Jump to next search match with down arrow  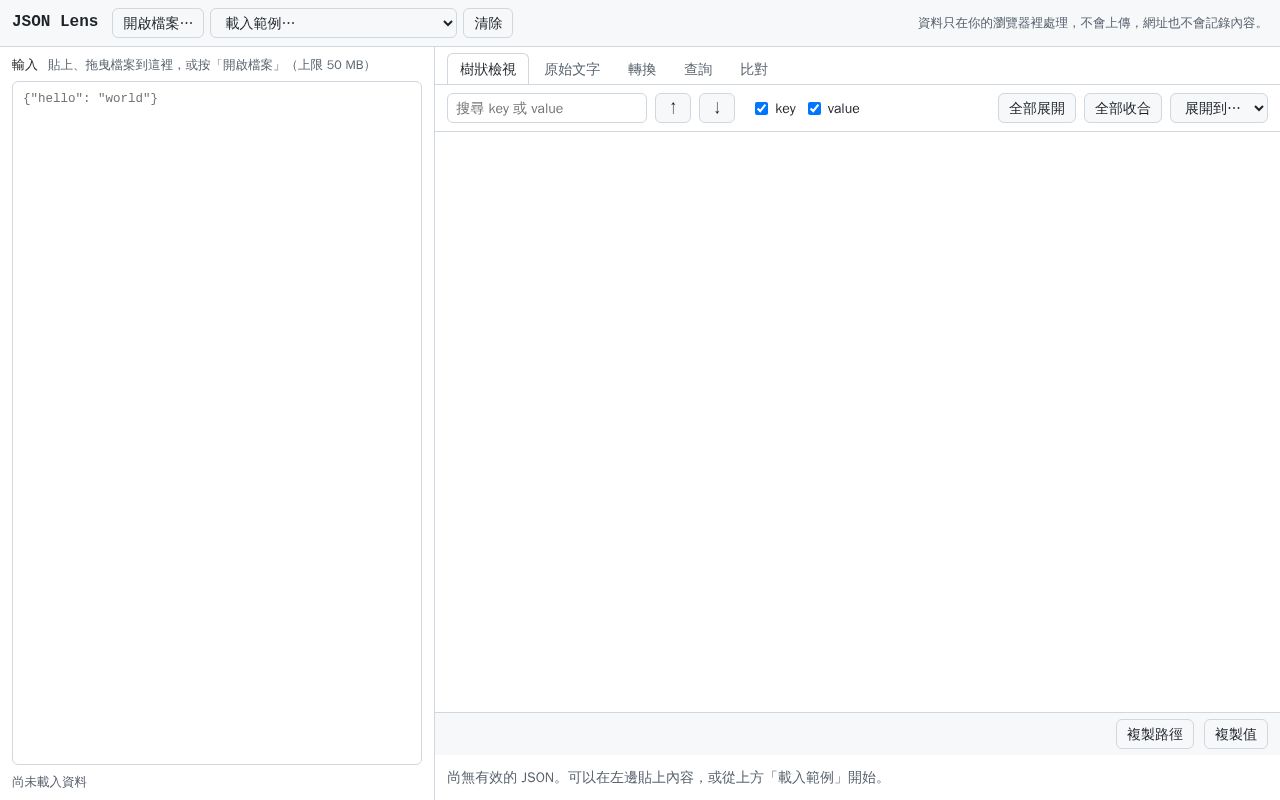(717, 108)
